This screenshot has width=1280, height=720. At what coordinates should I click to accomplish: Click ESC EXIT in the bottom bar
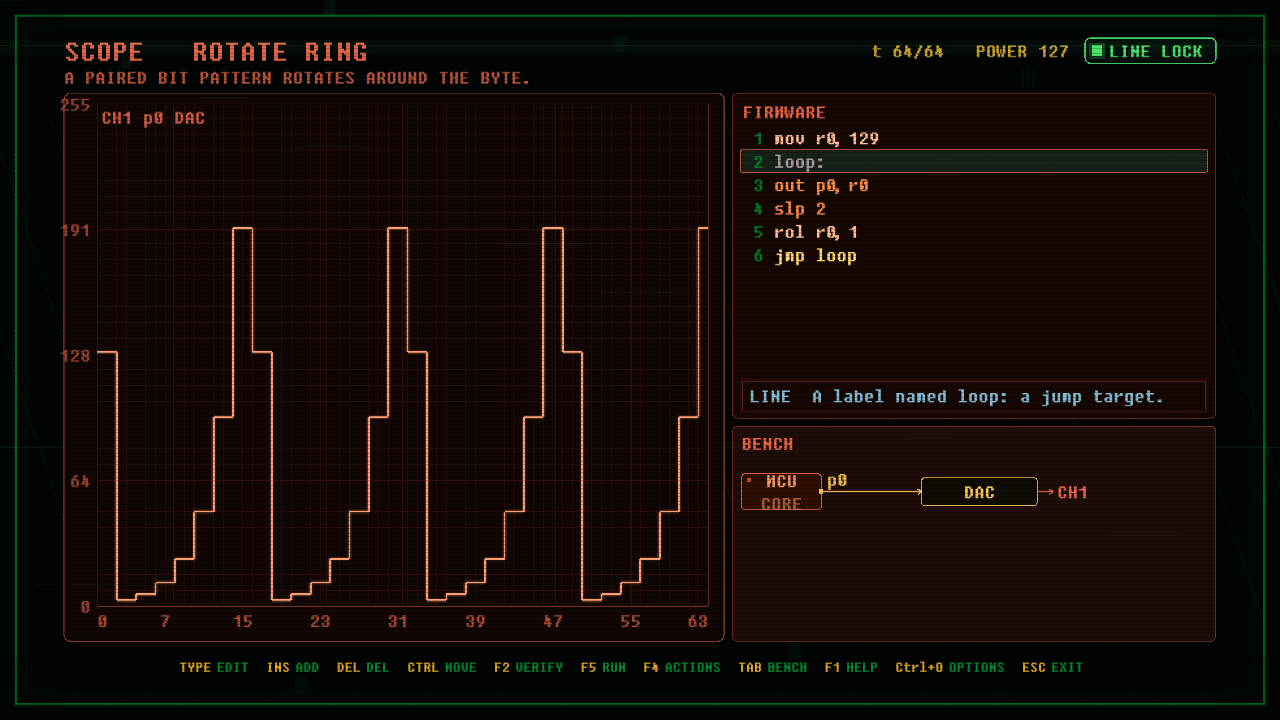[1052, 667]
